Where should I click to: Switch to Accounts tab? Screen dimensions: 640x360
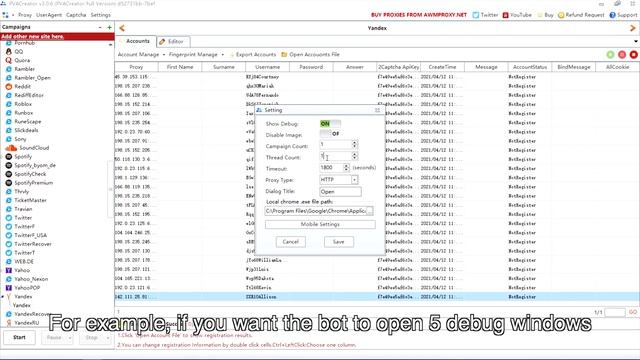click(x=136, y=41)
